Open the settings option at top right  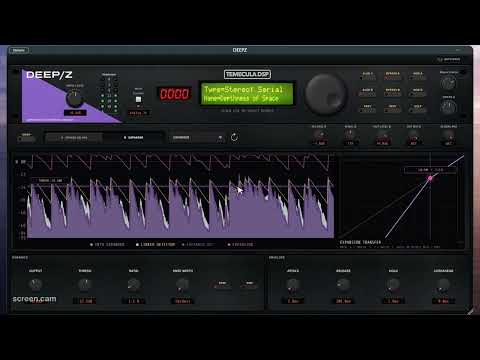pos(449,59)
